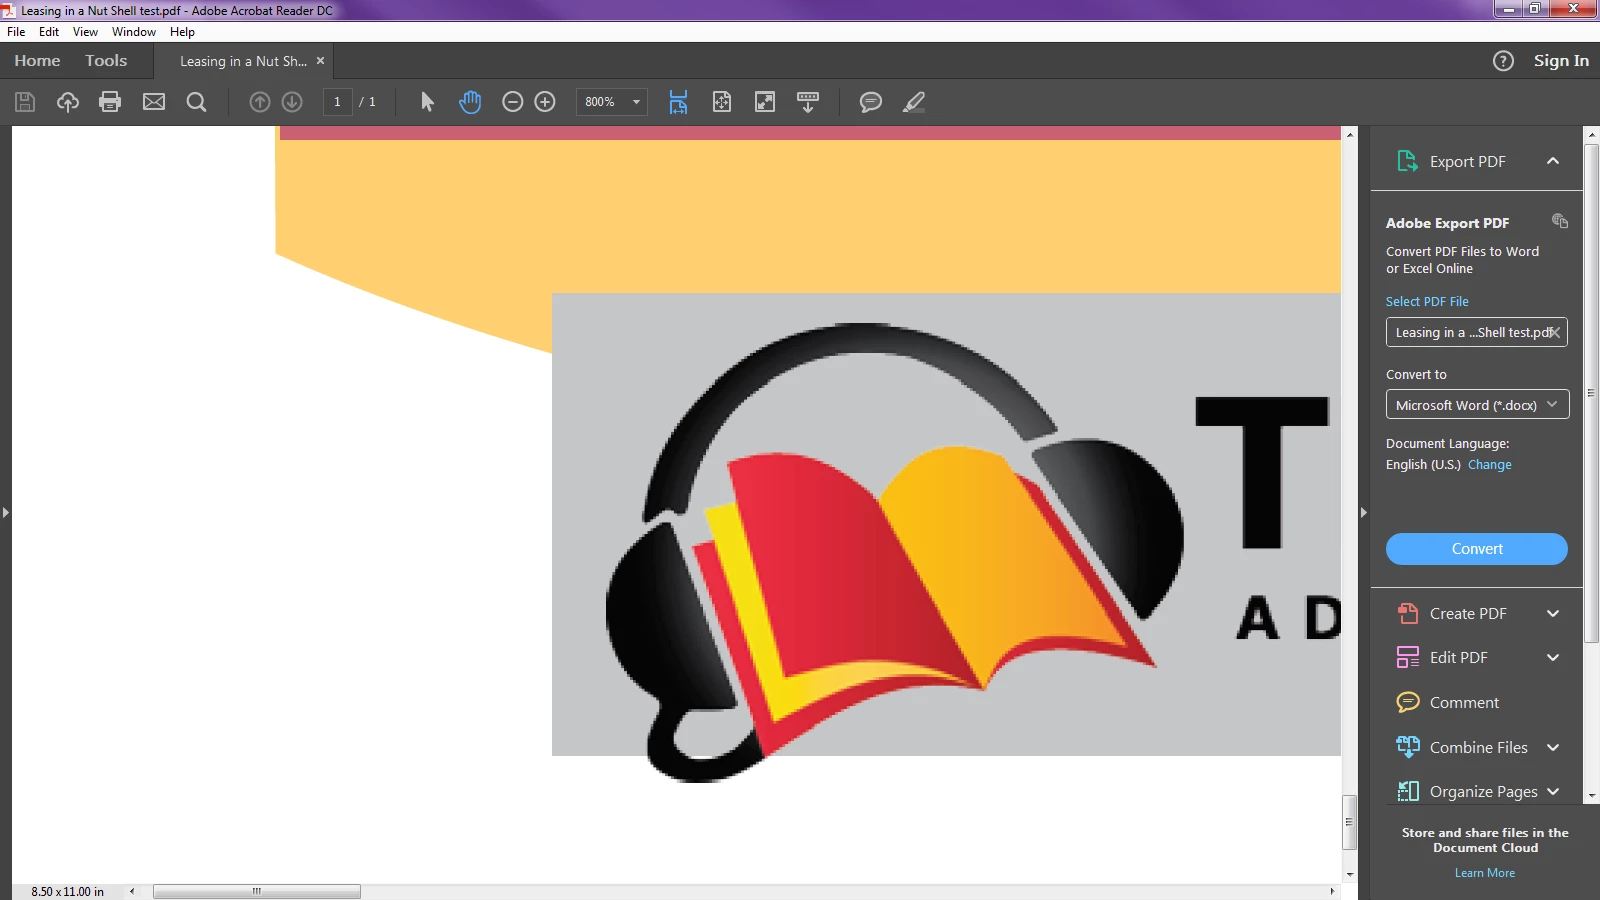
Task: Upload file to cloud icon
Action: 68,102
